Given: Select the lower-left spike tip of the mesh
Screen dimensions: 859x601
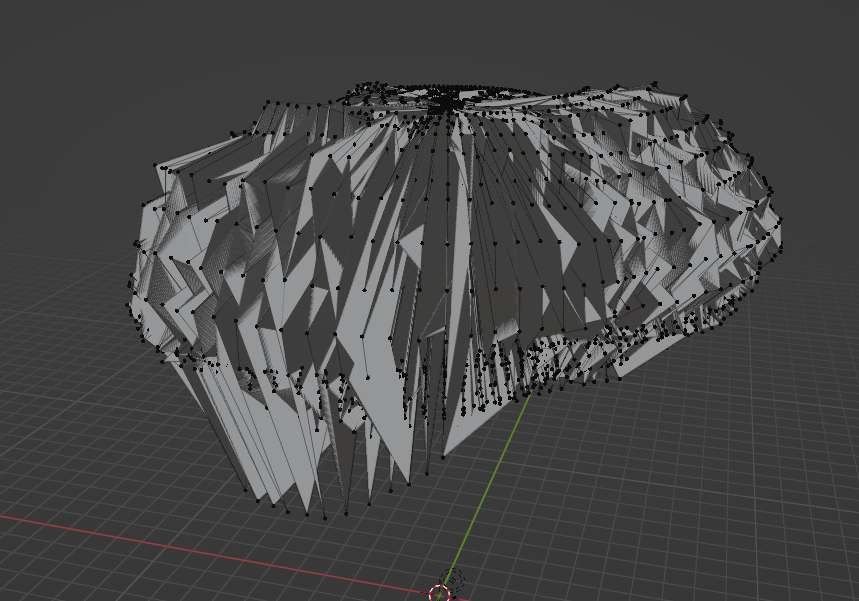Looking at the screenshot, I should pyautogui.click(x=246, y=490).
